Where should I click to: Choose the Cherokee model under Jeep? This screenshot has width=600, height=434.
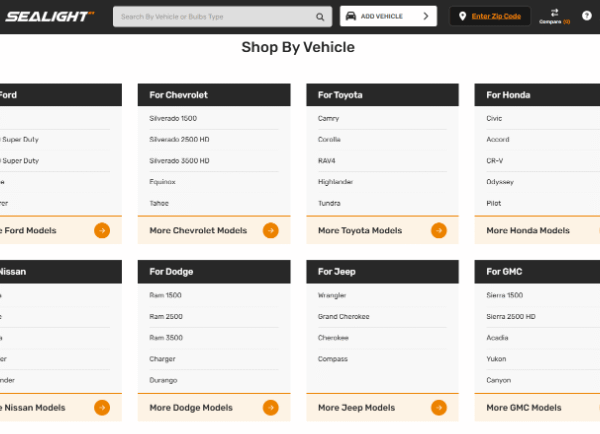[x=333, y=338]
